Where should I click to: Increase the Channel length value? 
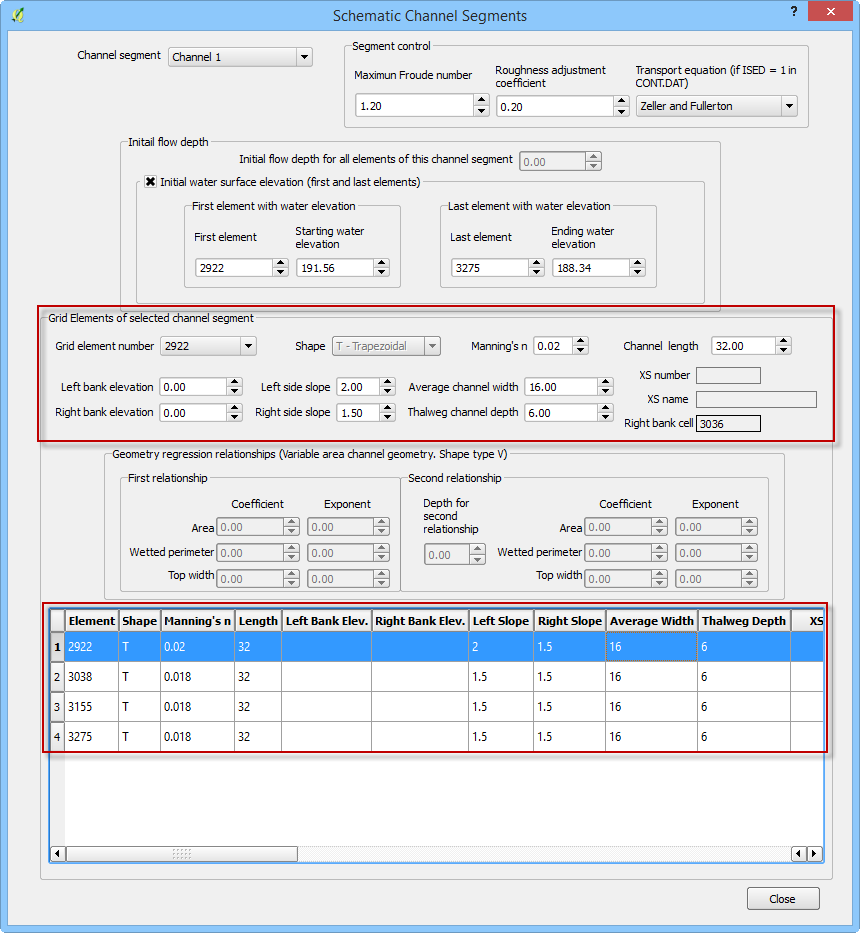783,341
